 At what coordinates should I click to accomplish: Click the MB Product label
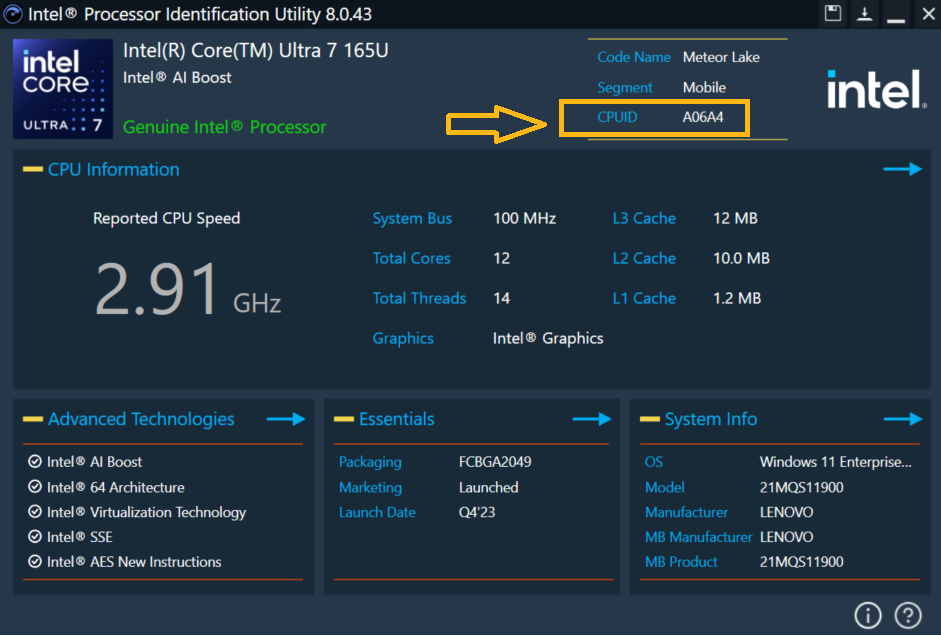pyautogui.click(x=681, y=562)
